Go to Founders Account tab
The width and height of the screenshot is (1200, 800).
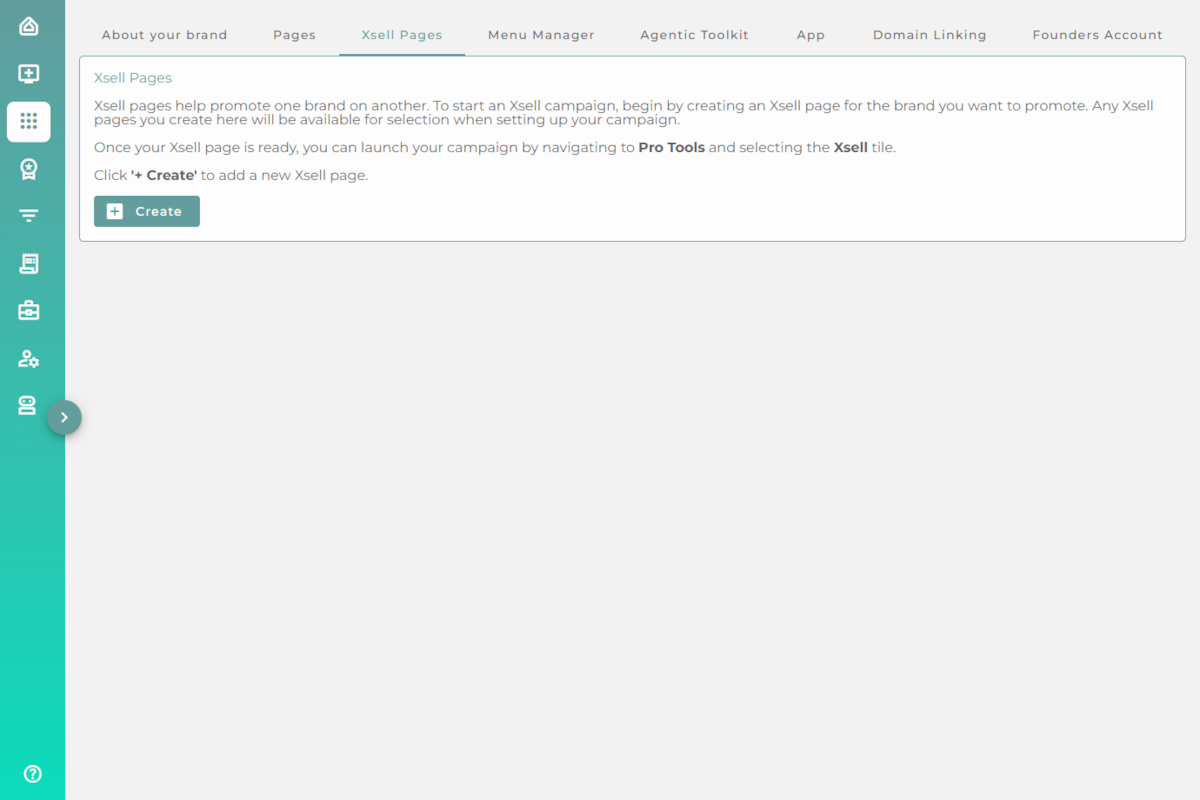(1098, 35)
